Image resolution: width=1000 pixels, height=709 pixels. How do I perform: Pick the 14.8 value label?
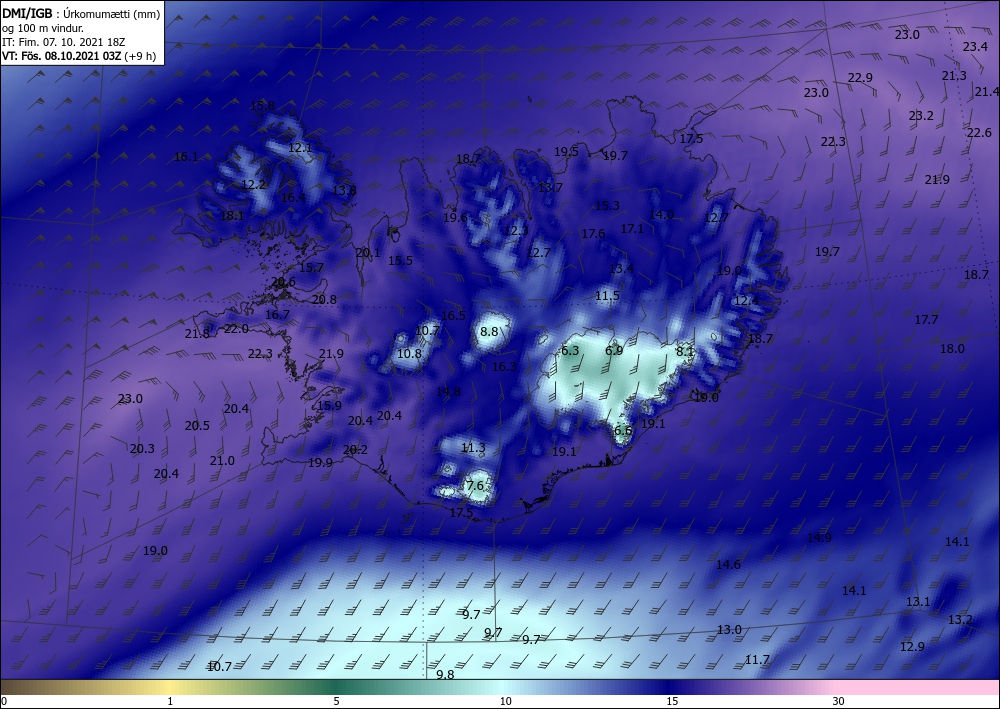click(448, 391)
